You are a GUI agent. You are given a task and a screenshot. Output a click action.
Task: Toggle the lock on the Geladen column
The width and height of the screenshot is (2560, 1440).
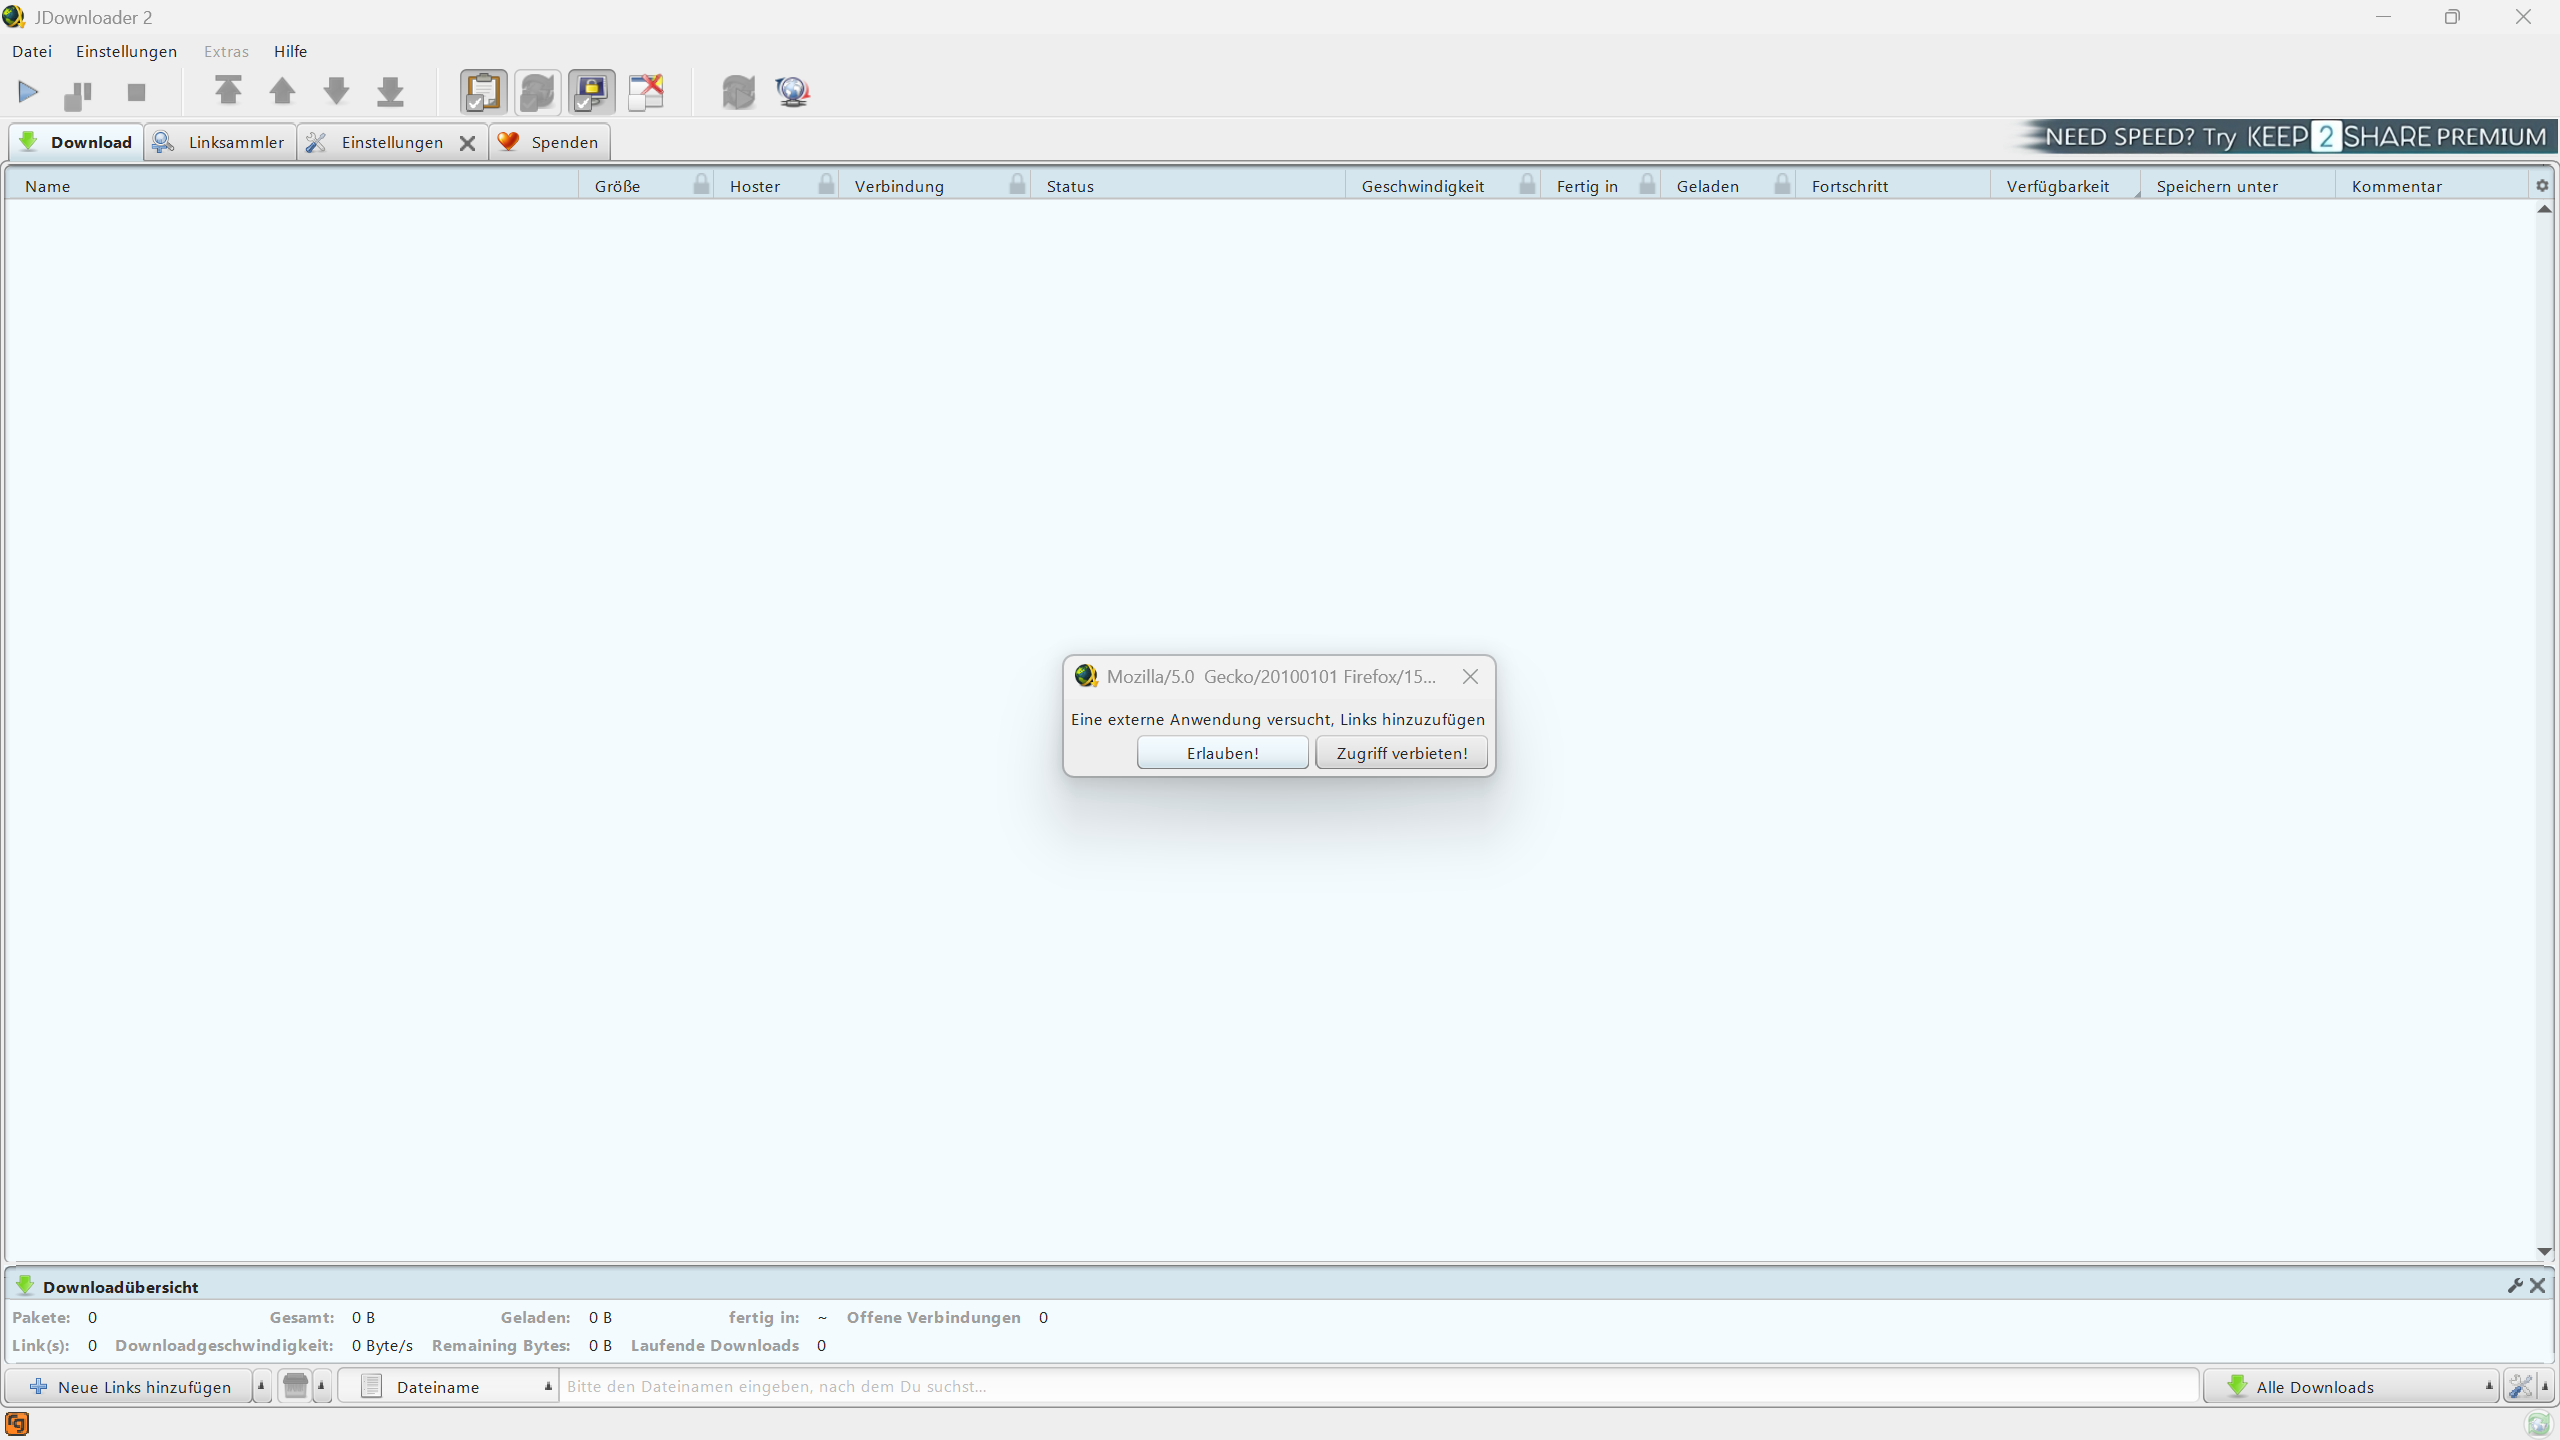tap(1782, 184)
